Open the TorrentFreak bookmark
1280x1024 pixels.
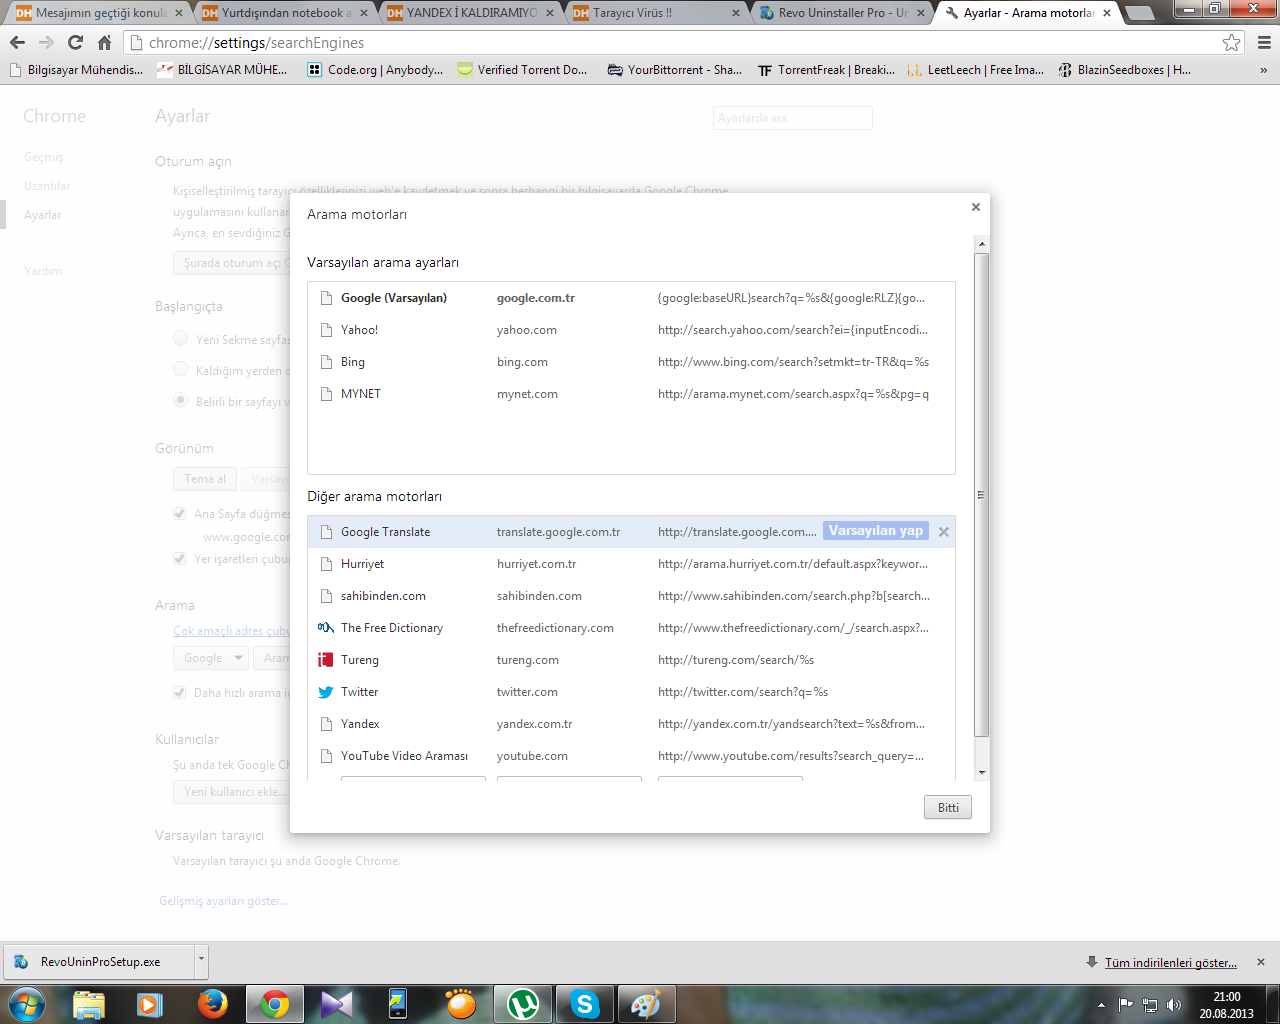(826, 70)
